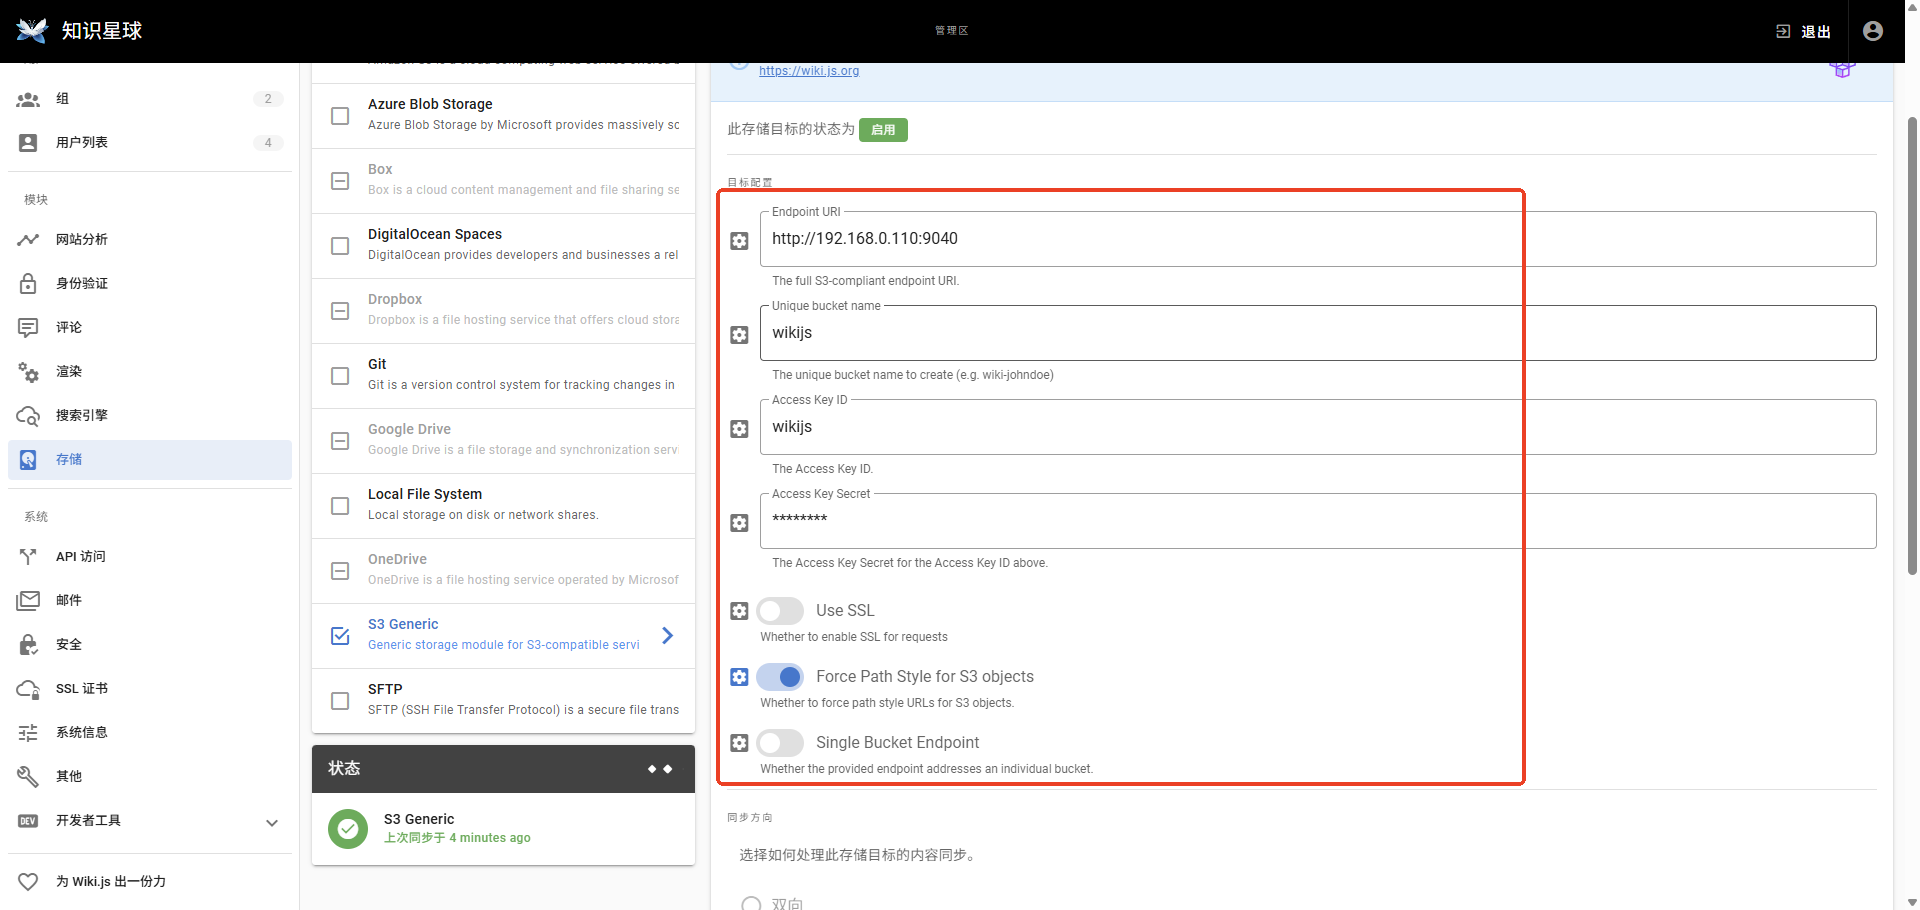Turn off Force Path Style for S3 objects
Screen dimensions: 1920x910
(780, 677)
